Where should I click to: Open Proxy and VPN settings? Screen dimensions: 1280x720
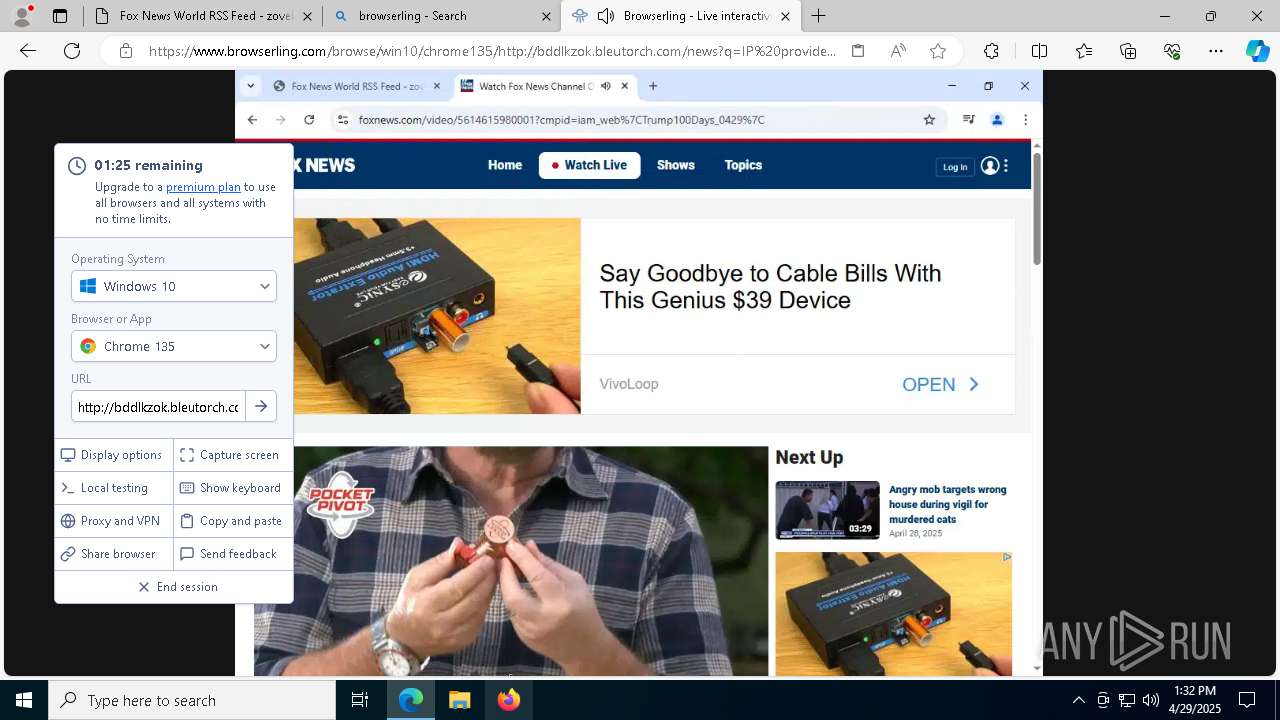pyautogui.click(x=114, y=521)
